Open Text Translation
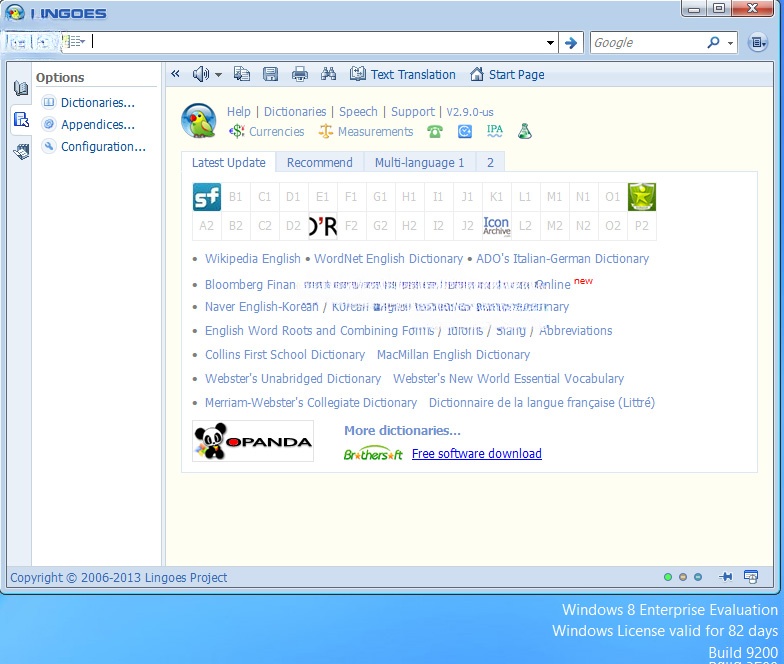This screenshot has height=664, width=784. click(x=402, y=74)
